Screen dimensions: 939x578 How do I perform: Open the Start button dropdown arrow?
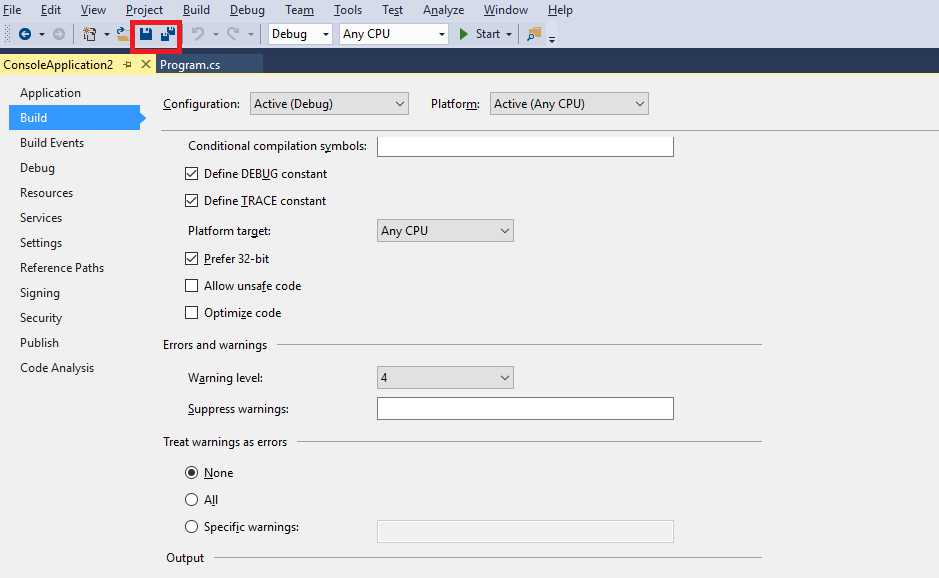click(509, 34)
